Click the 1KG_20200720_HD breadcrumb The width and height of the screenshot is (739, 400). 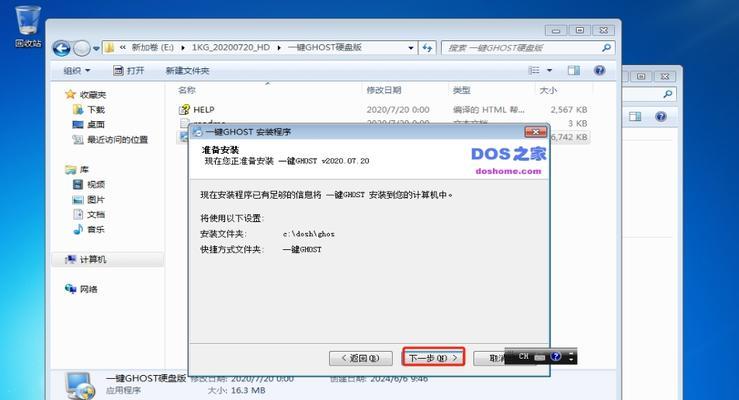tap(231, 48)
